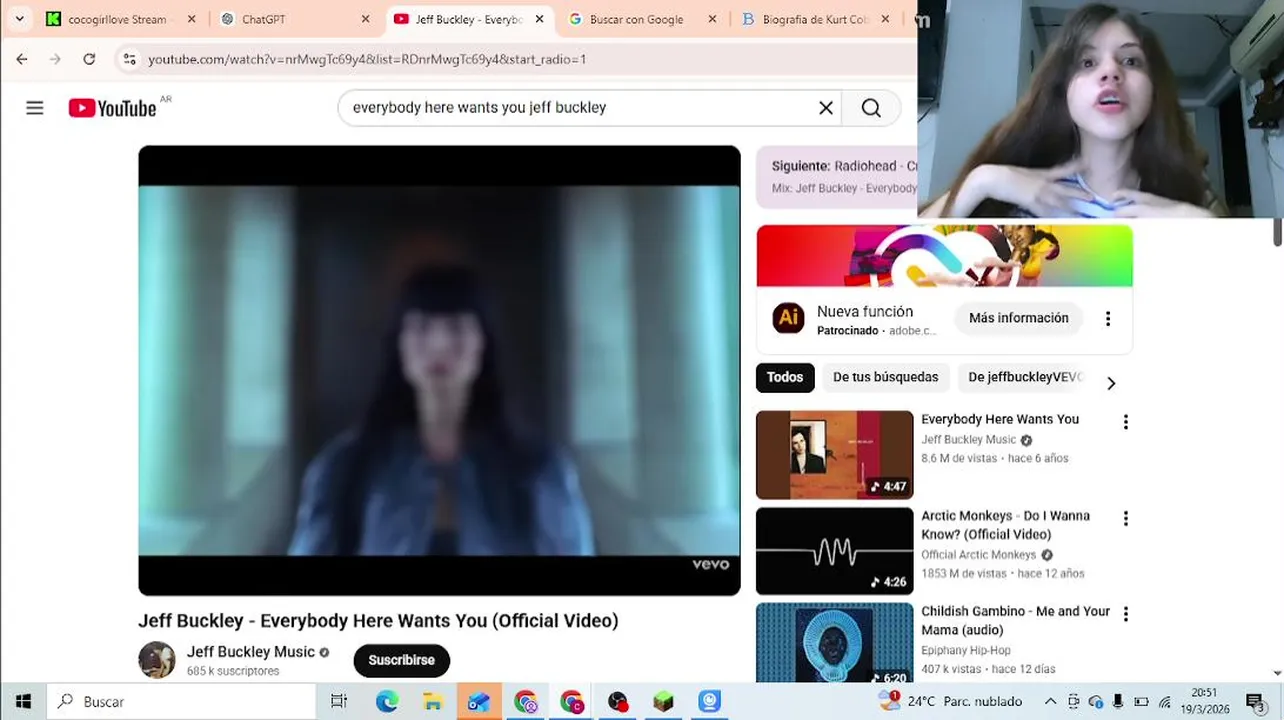Open Everybody Here Wants You thumbnail
1284x720 pixels.
[835, 455]
